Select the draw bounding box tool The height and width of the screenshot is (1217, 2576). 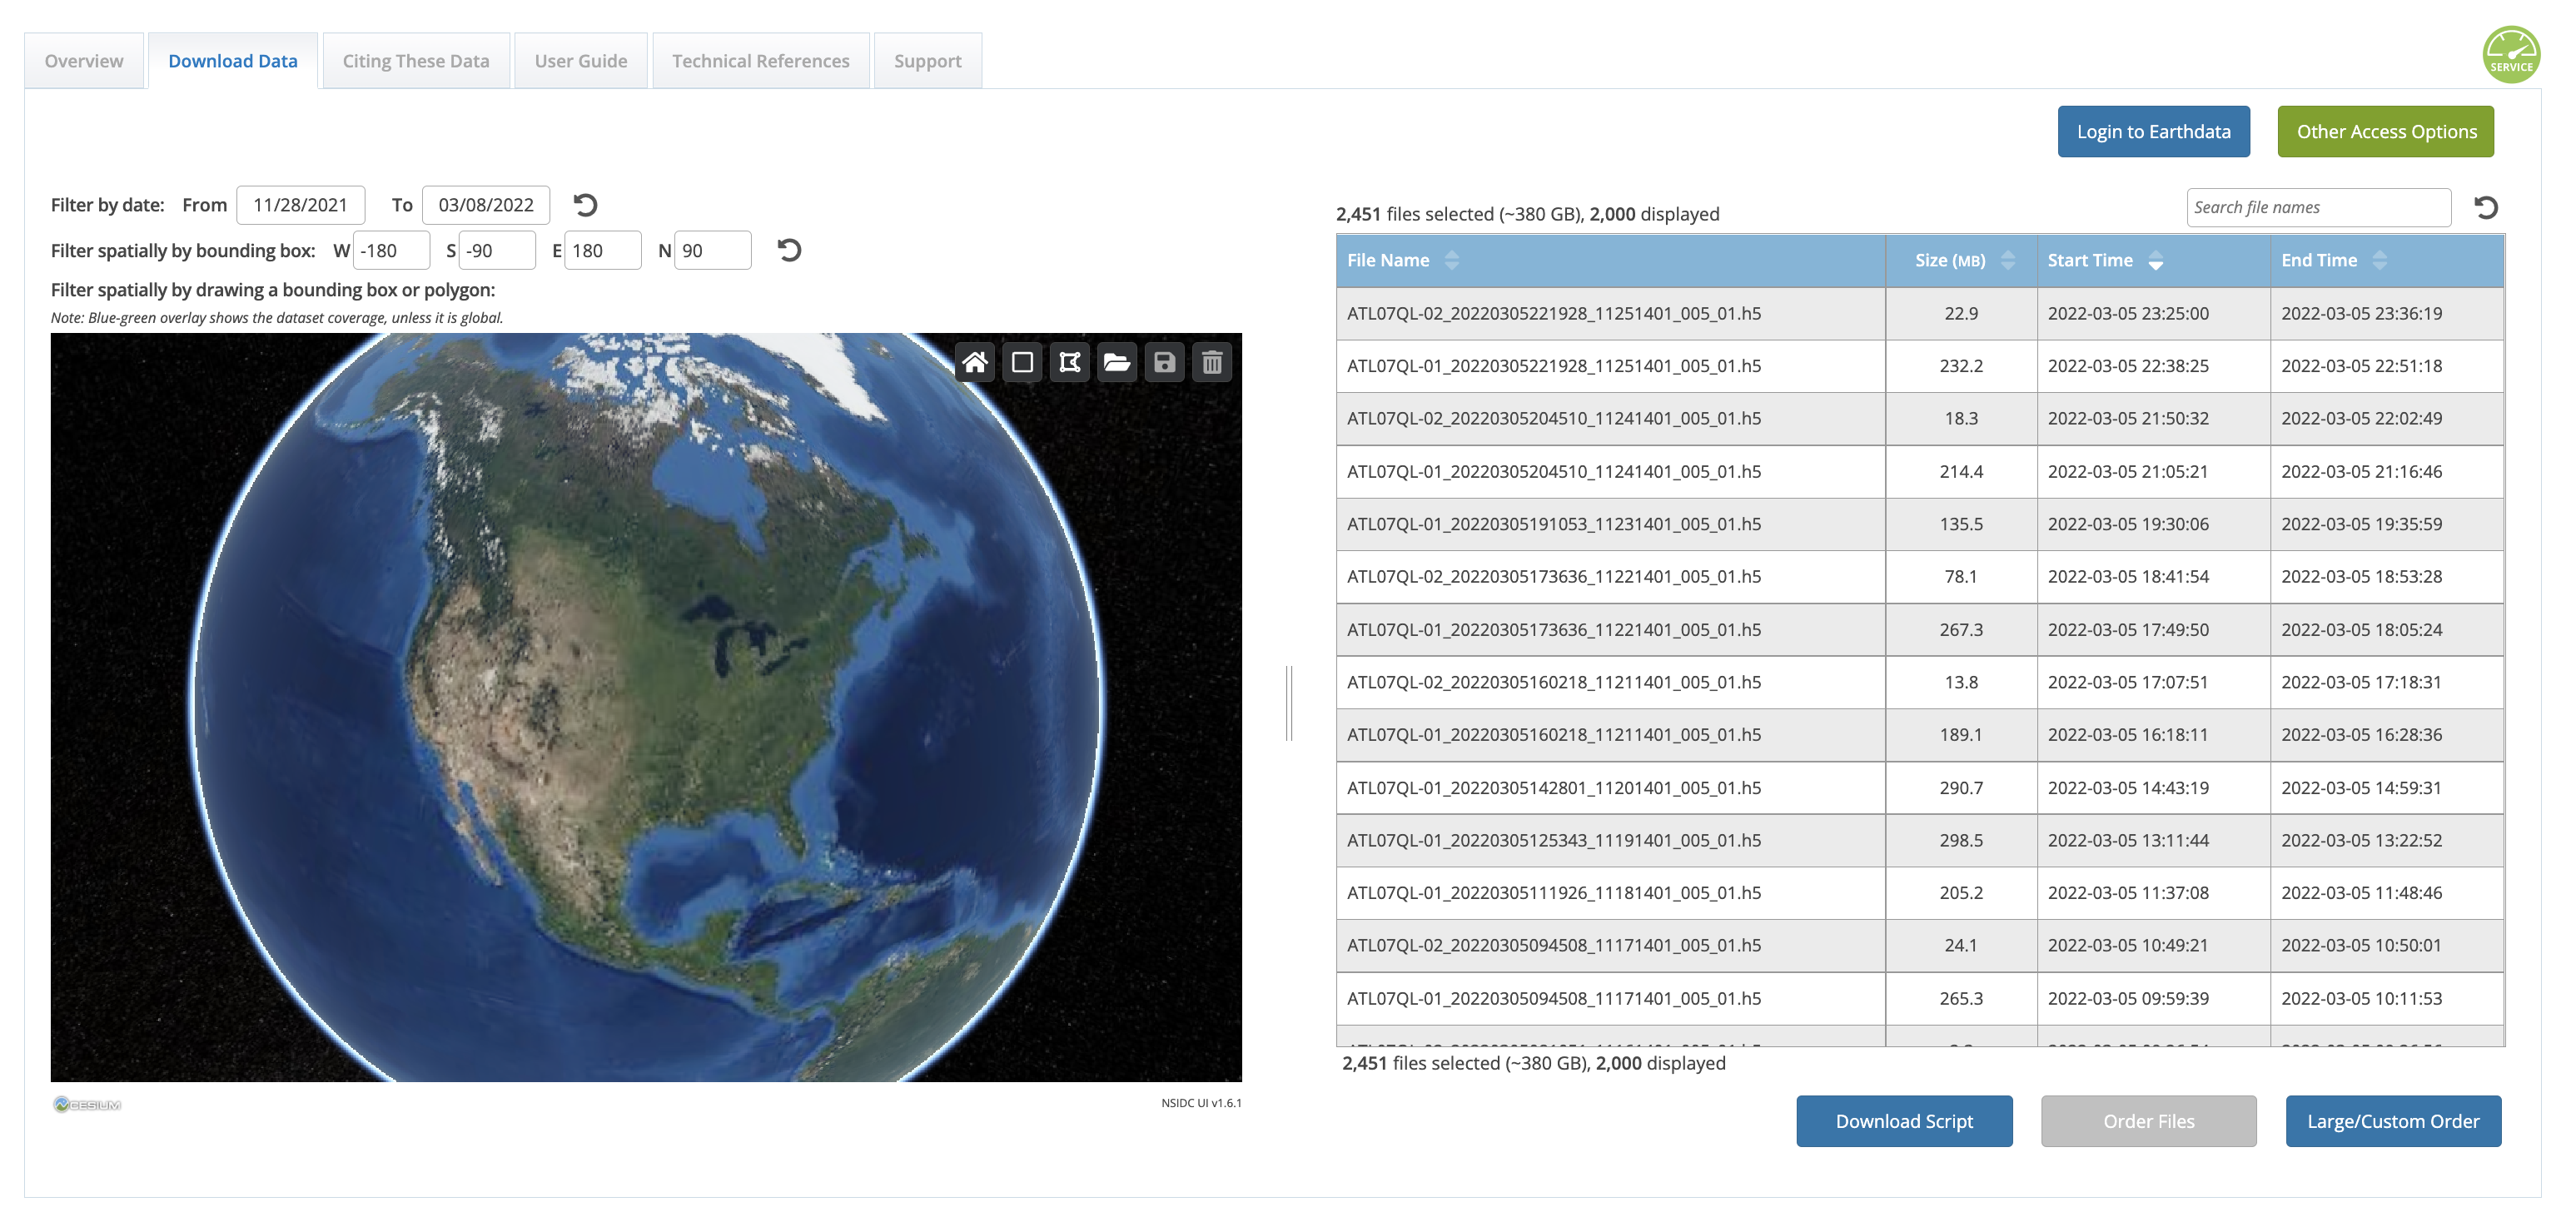click(1022, 362)
